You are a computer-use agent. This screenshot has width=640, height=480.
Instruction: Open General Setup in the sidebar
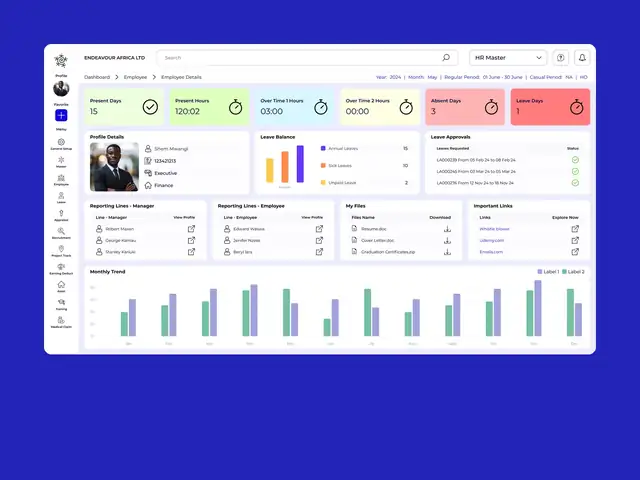[x=61, y=144]
